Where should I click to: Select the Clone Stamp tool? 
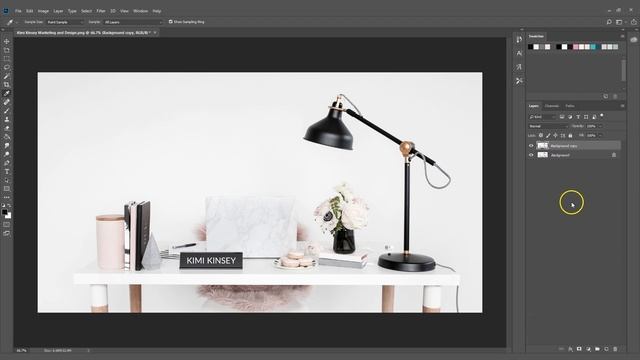tap(7, 120)
